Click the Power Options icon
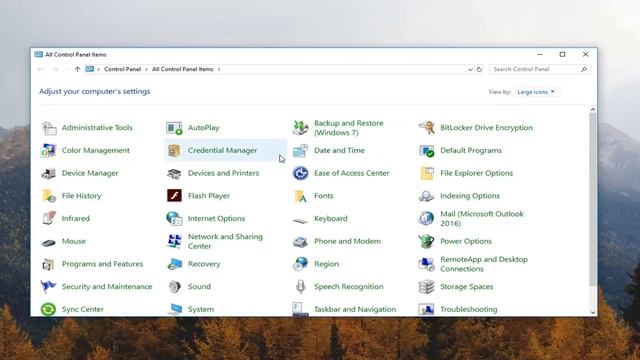The image size is (640, 360). [427, 241]
